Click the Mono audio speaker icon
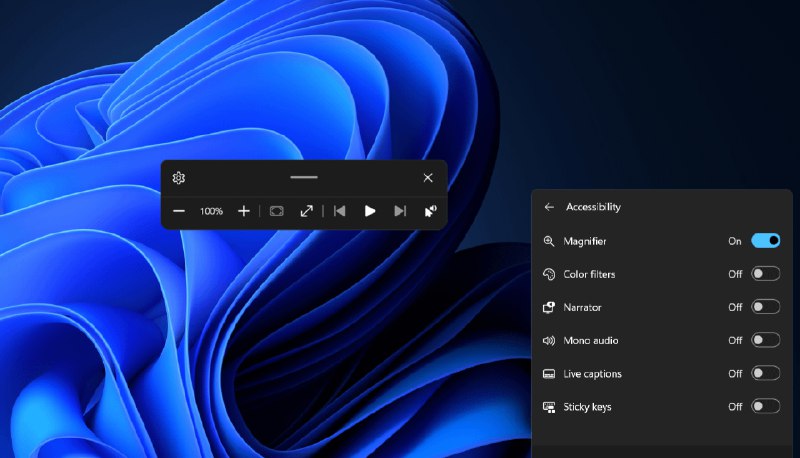The image size is (800, 458). pos(549,341)
